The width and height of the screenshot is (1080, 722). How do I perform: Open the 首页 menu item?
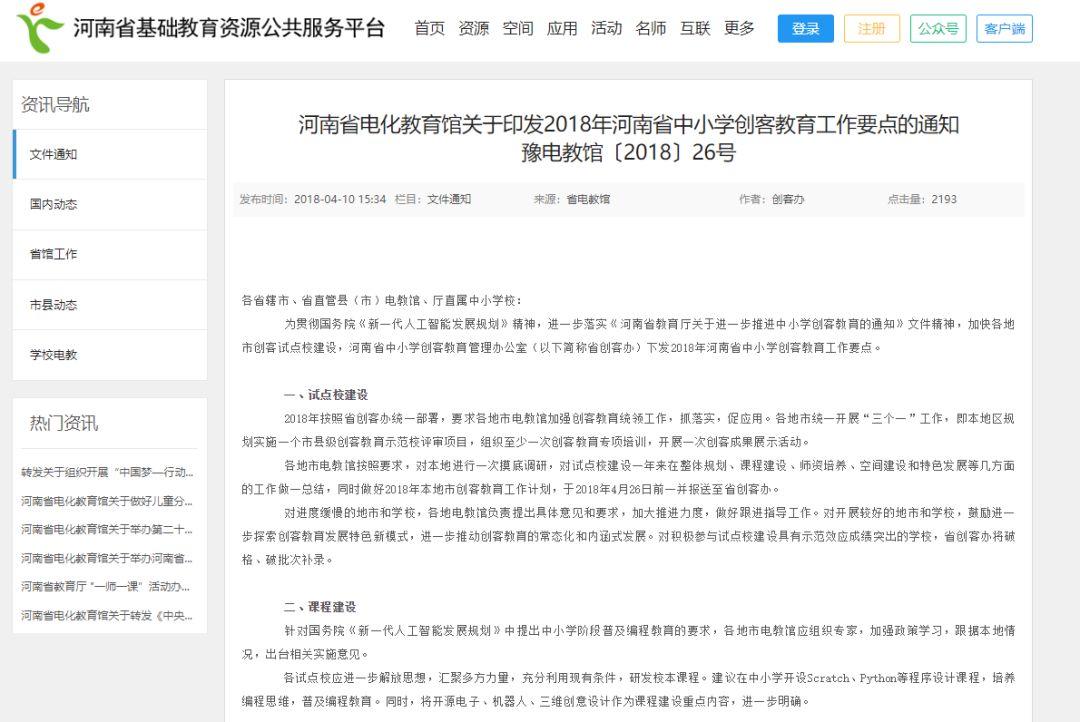click(429, 28)
